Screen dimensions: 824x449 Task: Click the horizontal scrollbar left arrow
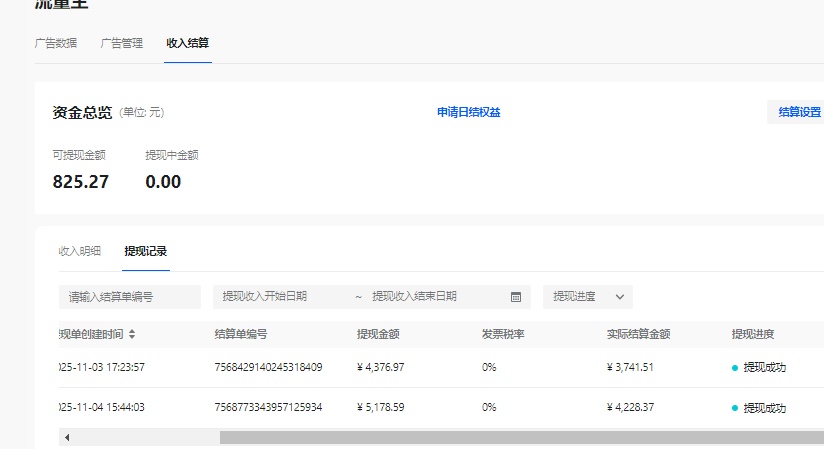[67, 438]
